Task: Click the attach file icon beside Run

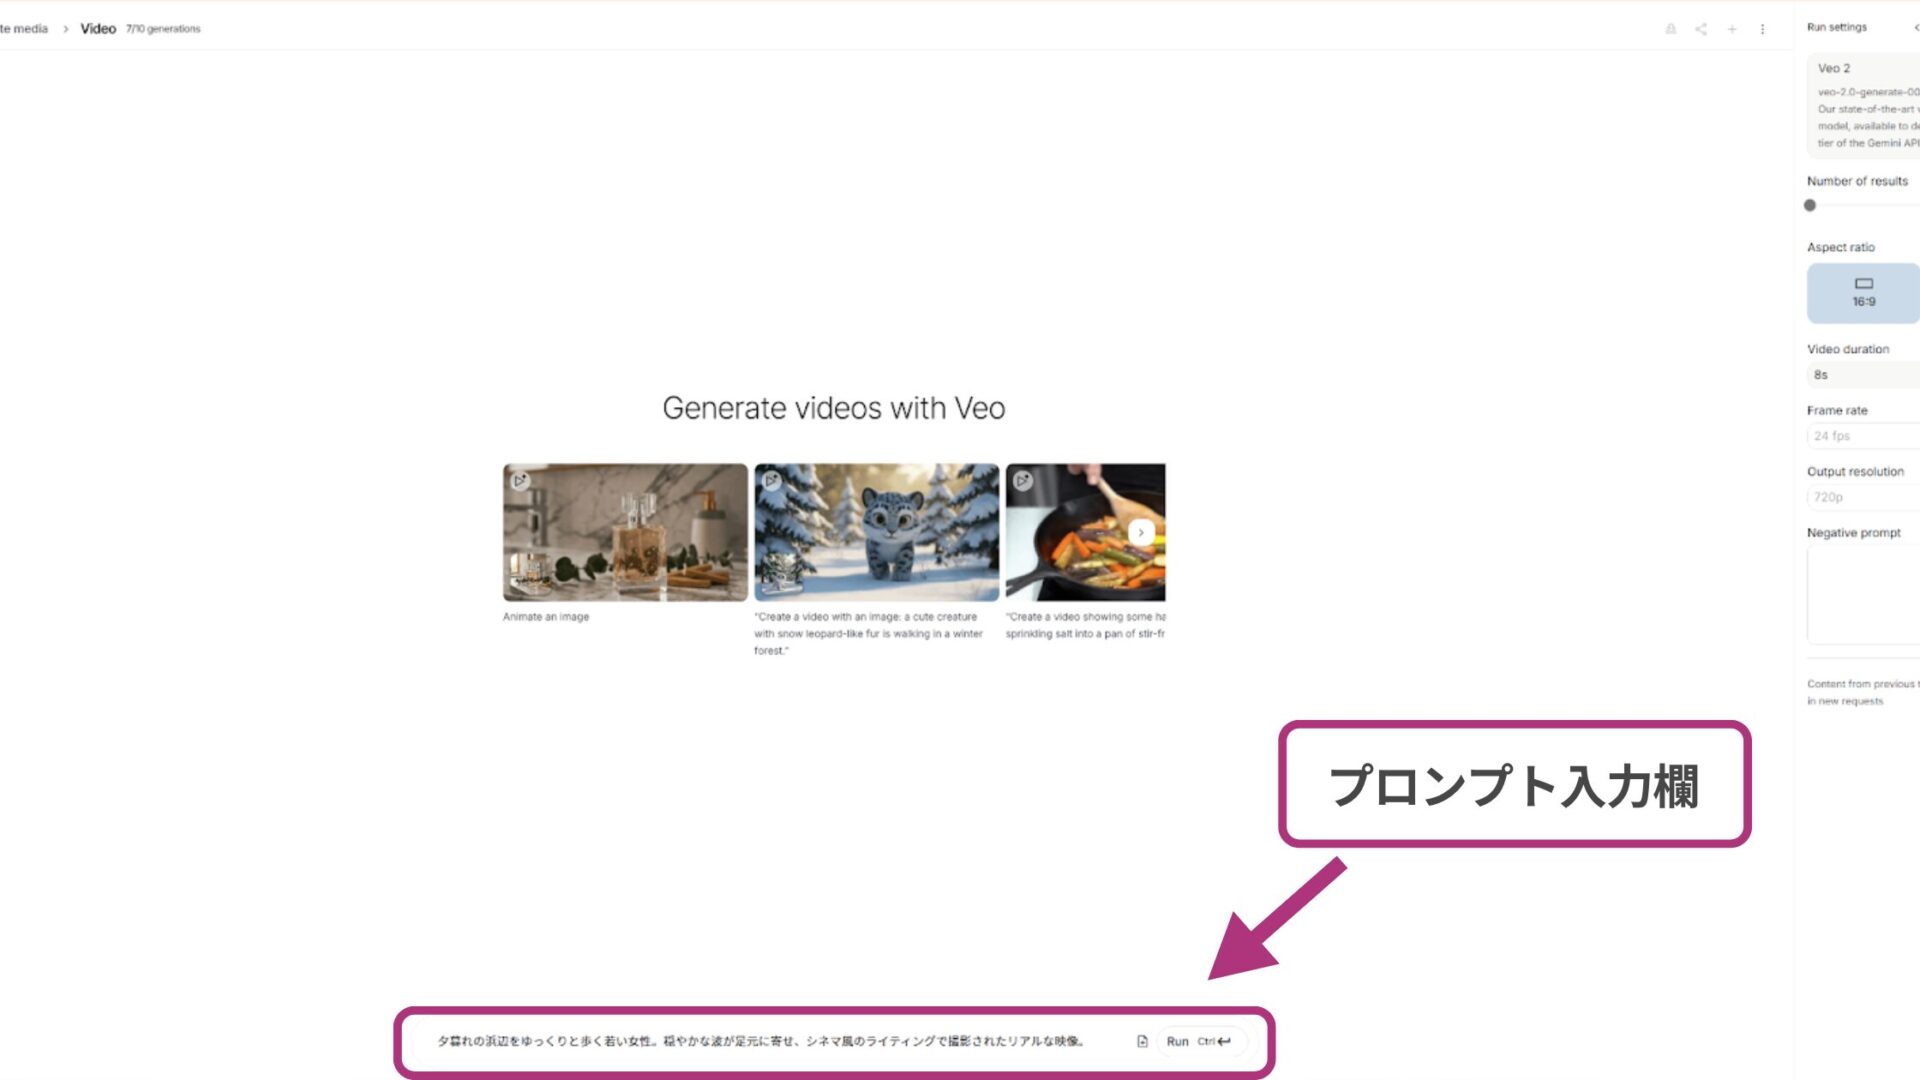Action: tap(1141, 1040)
